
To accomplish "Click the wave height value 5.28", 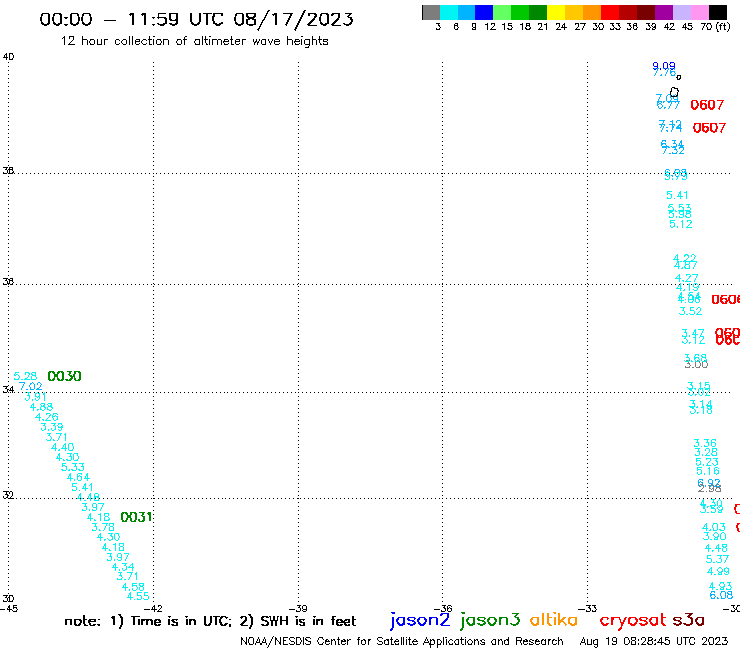I will pyautogui.click(x=25, y=376).
